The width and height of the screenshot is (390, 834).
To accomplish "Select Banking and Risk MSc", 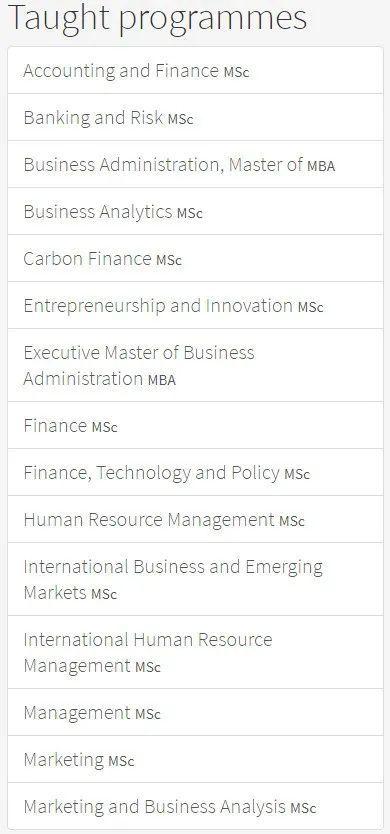I will pos(195,118).
